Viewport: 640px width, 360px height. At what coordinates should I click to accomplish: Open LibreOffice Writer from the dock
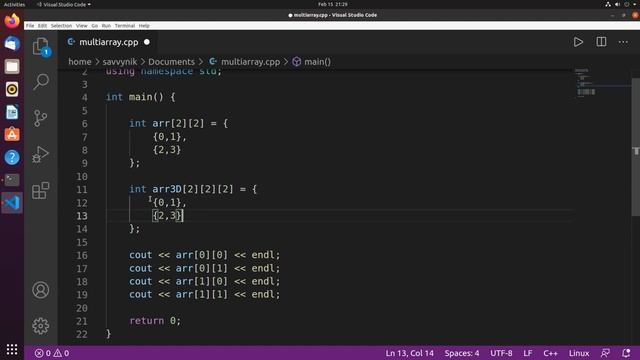(12, 112)
